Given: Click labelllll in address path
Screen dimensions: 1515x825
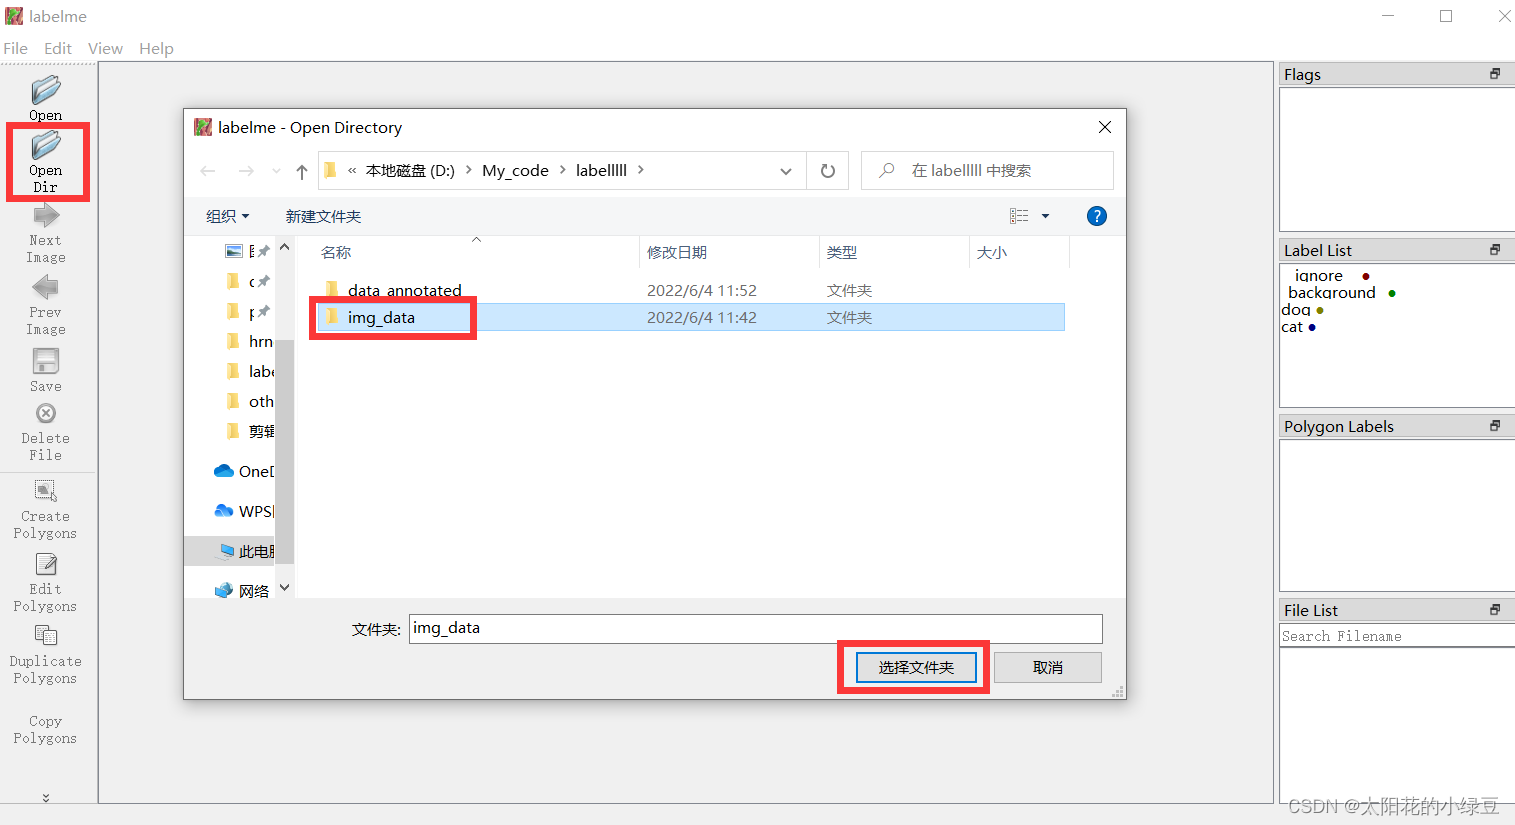Looking at the screenshot, I should [x=601, y=171].
